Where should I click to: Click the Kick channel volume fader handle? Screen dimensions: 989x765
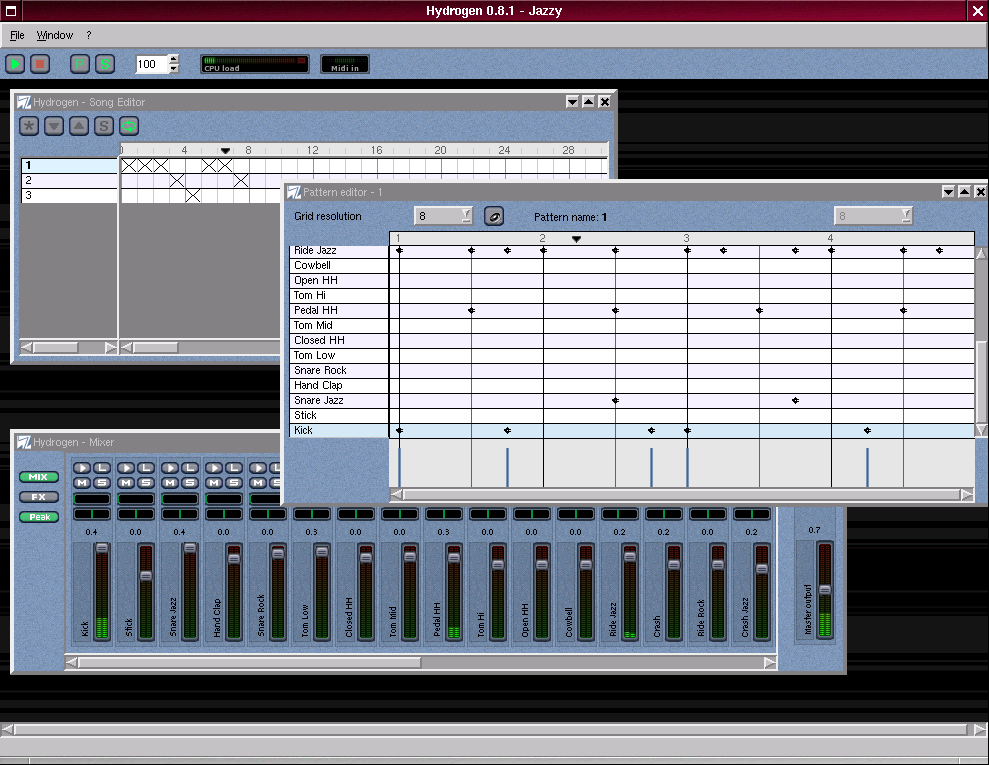[102, 547]
